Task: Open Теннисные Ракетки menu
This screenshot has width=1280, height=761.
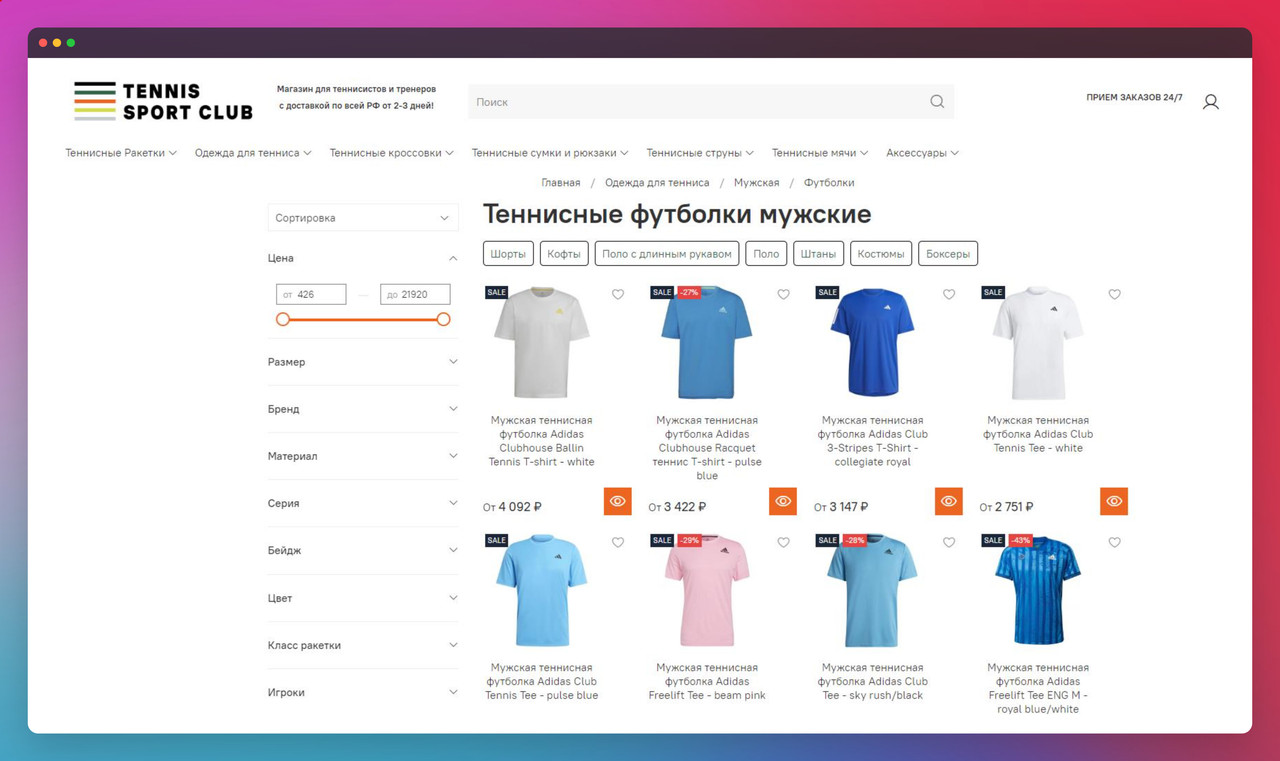Action: coord(121,153)
